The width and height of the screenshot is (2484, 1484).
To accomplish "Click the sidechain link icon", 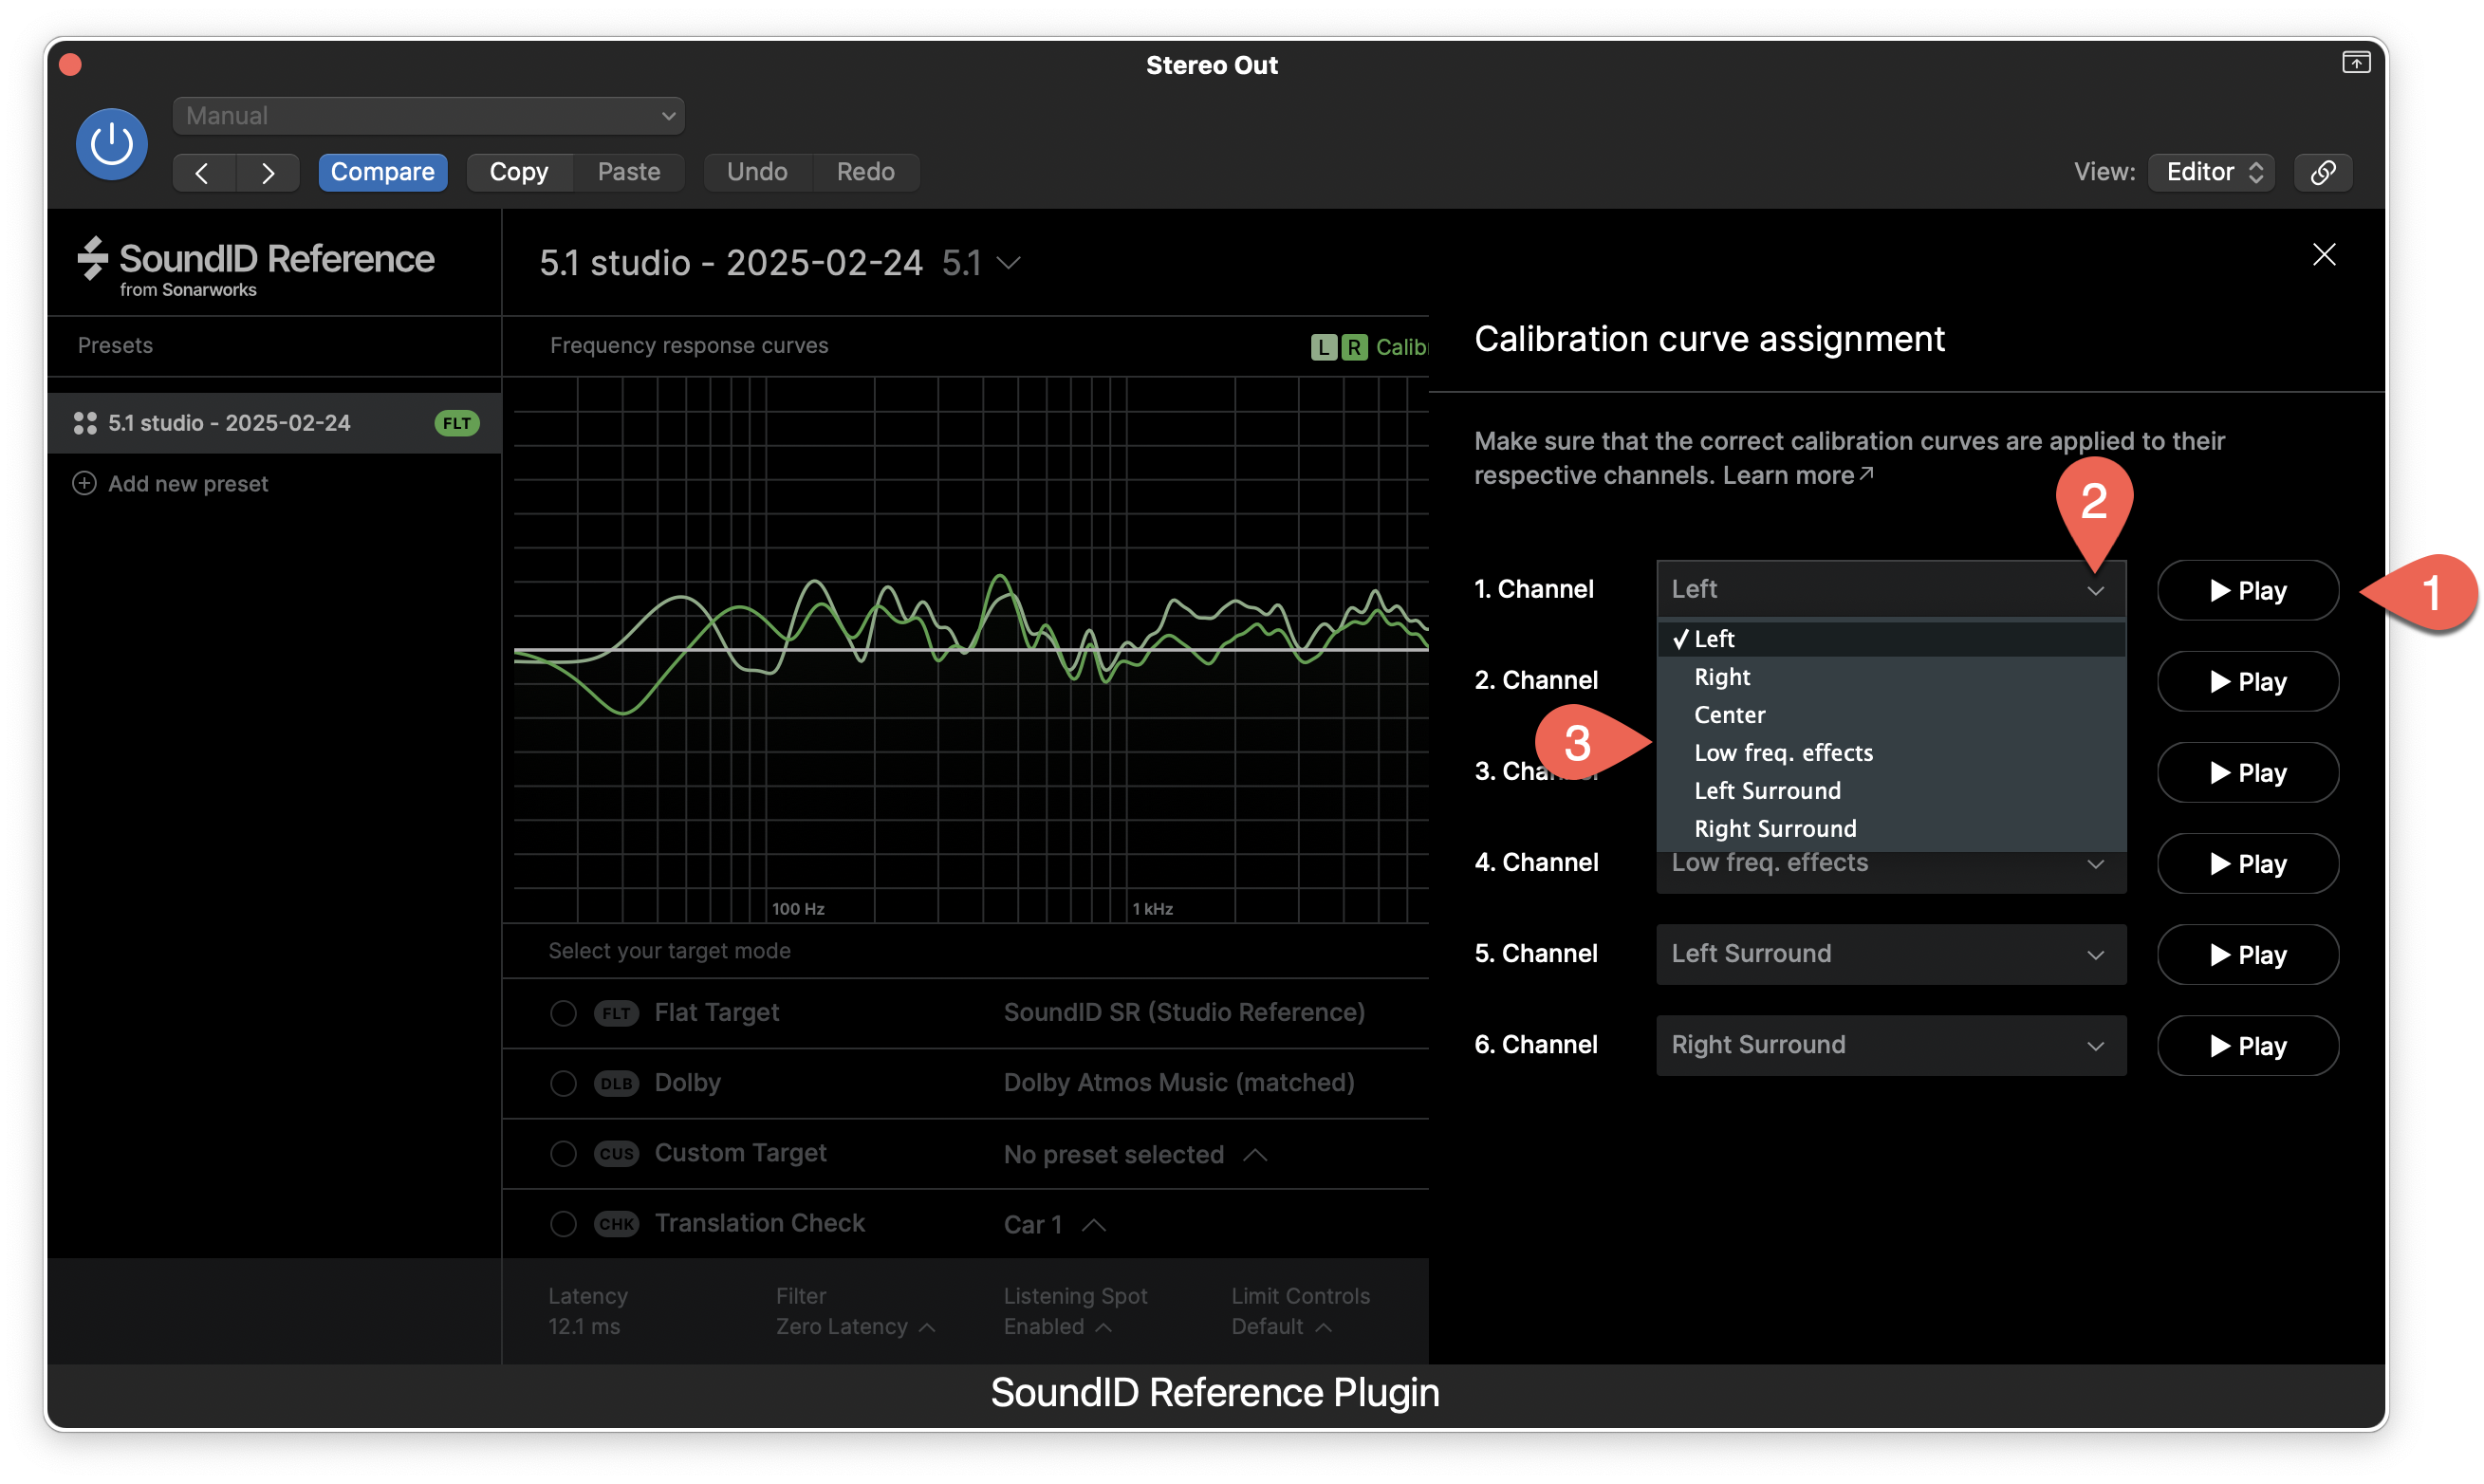I will [x=2322, y=172].
